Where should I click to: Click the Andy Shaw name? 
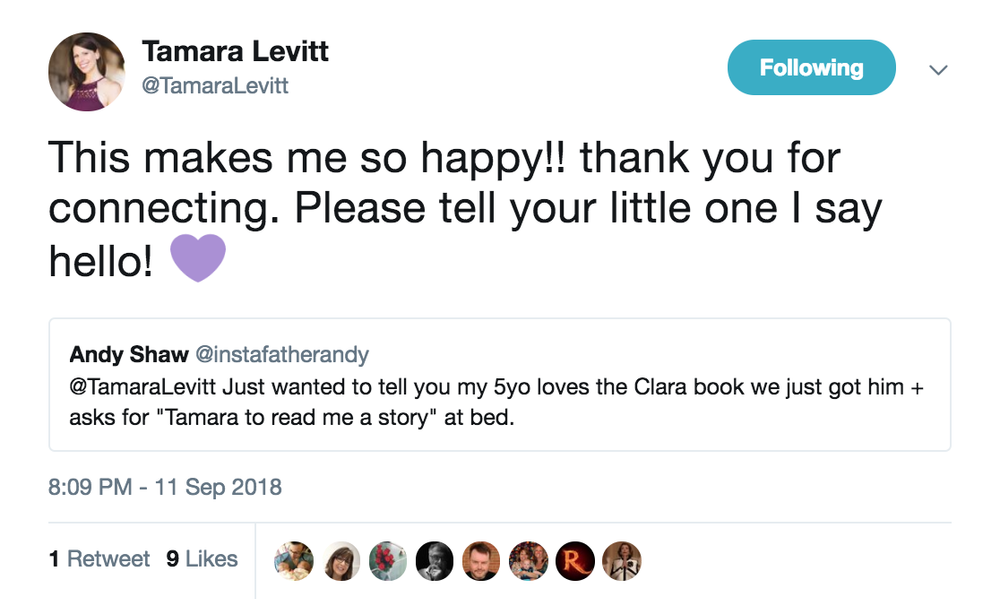tap(129, 354)
